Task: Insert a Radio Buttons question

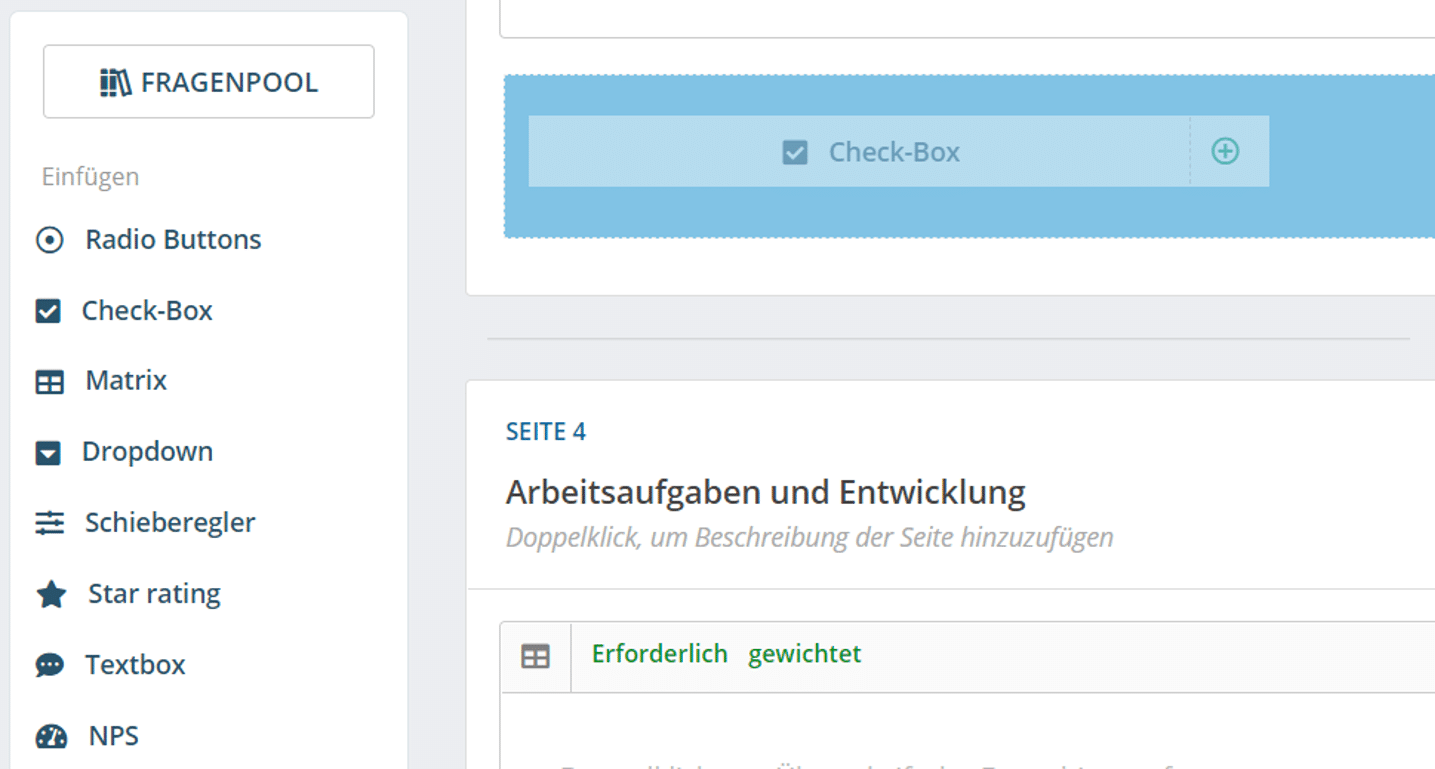Action: coord(173,240)
